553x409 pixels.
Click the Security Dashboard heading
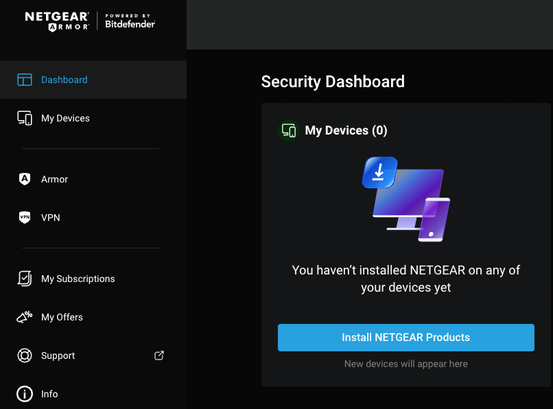(333, 82)
